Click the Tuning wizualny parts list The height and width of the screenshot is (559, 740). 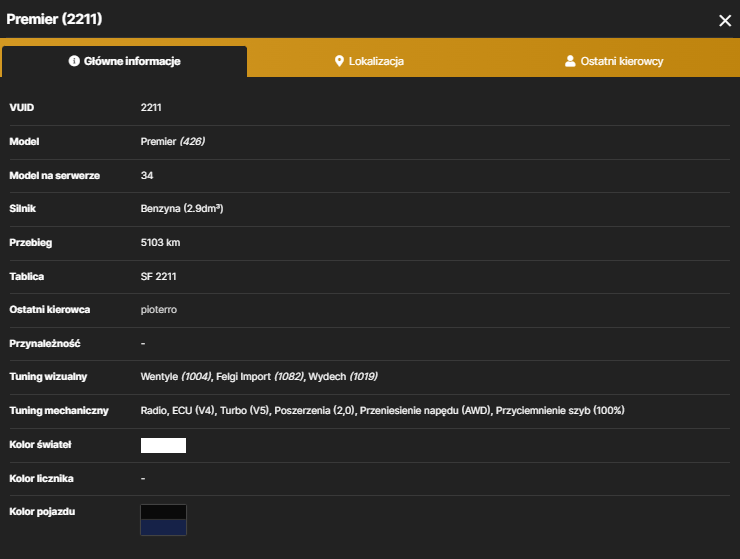click(259, 377)
